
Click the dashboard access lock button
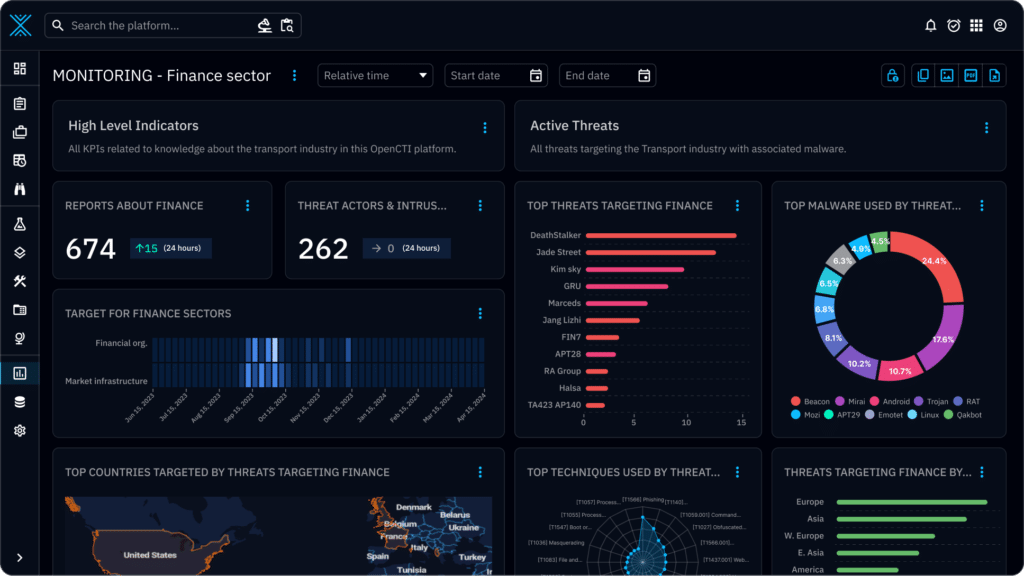pyautogui.click(x=893, y=75)
